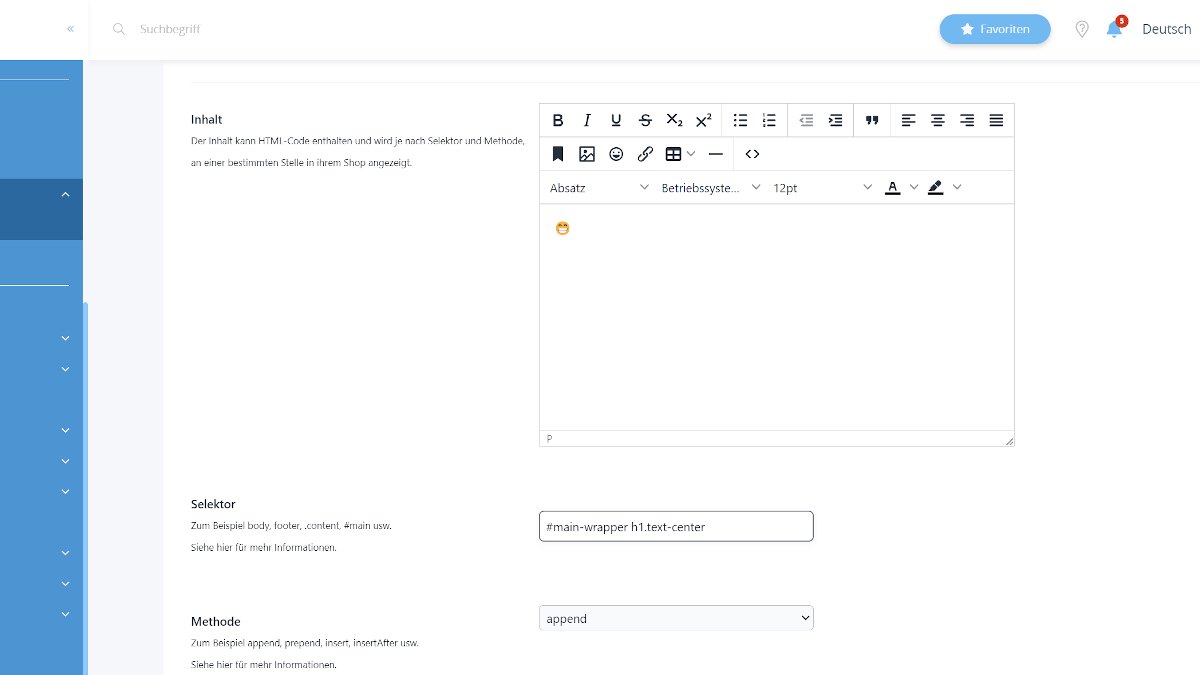Increase indent of paragraph
The width and height of the screenshot is (1200, 675).
[835, 120]
